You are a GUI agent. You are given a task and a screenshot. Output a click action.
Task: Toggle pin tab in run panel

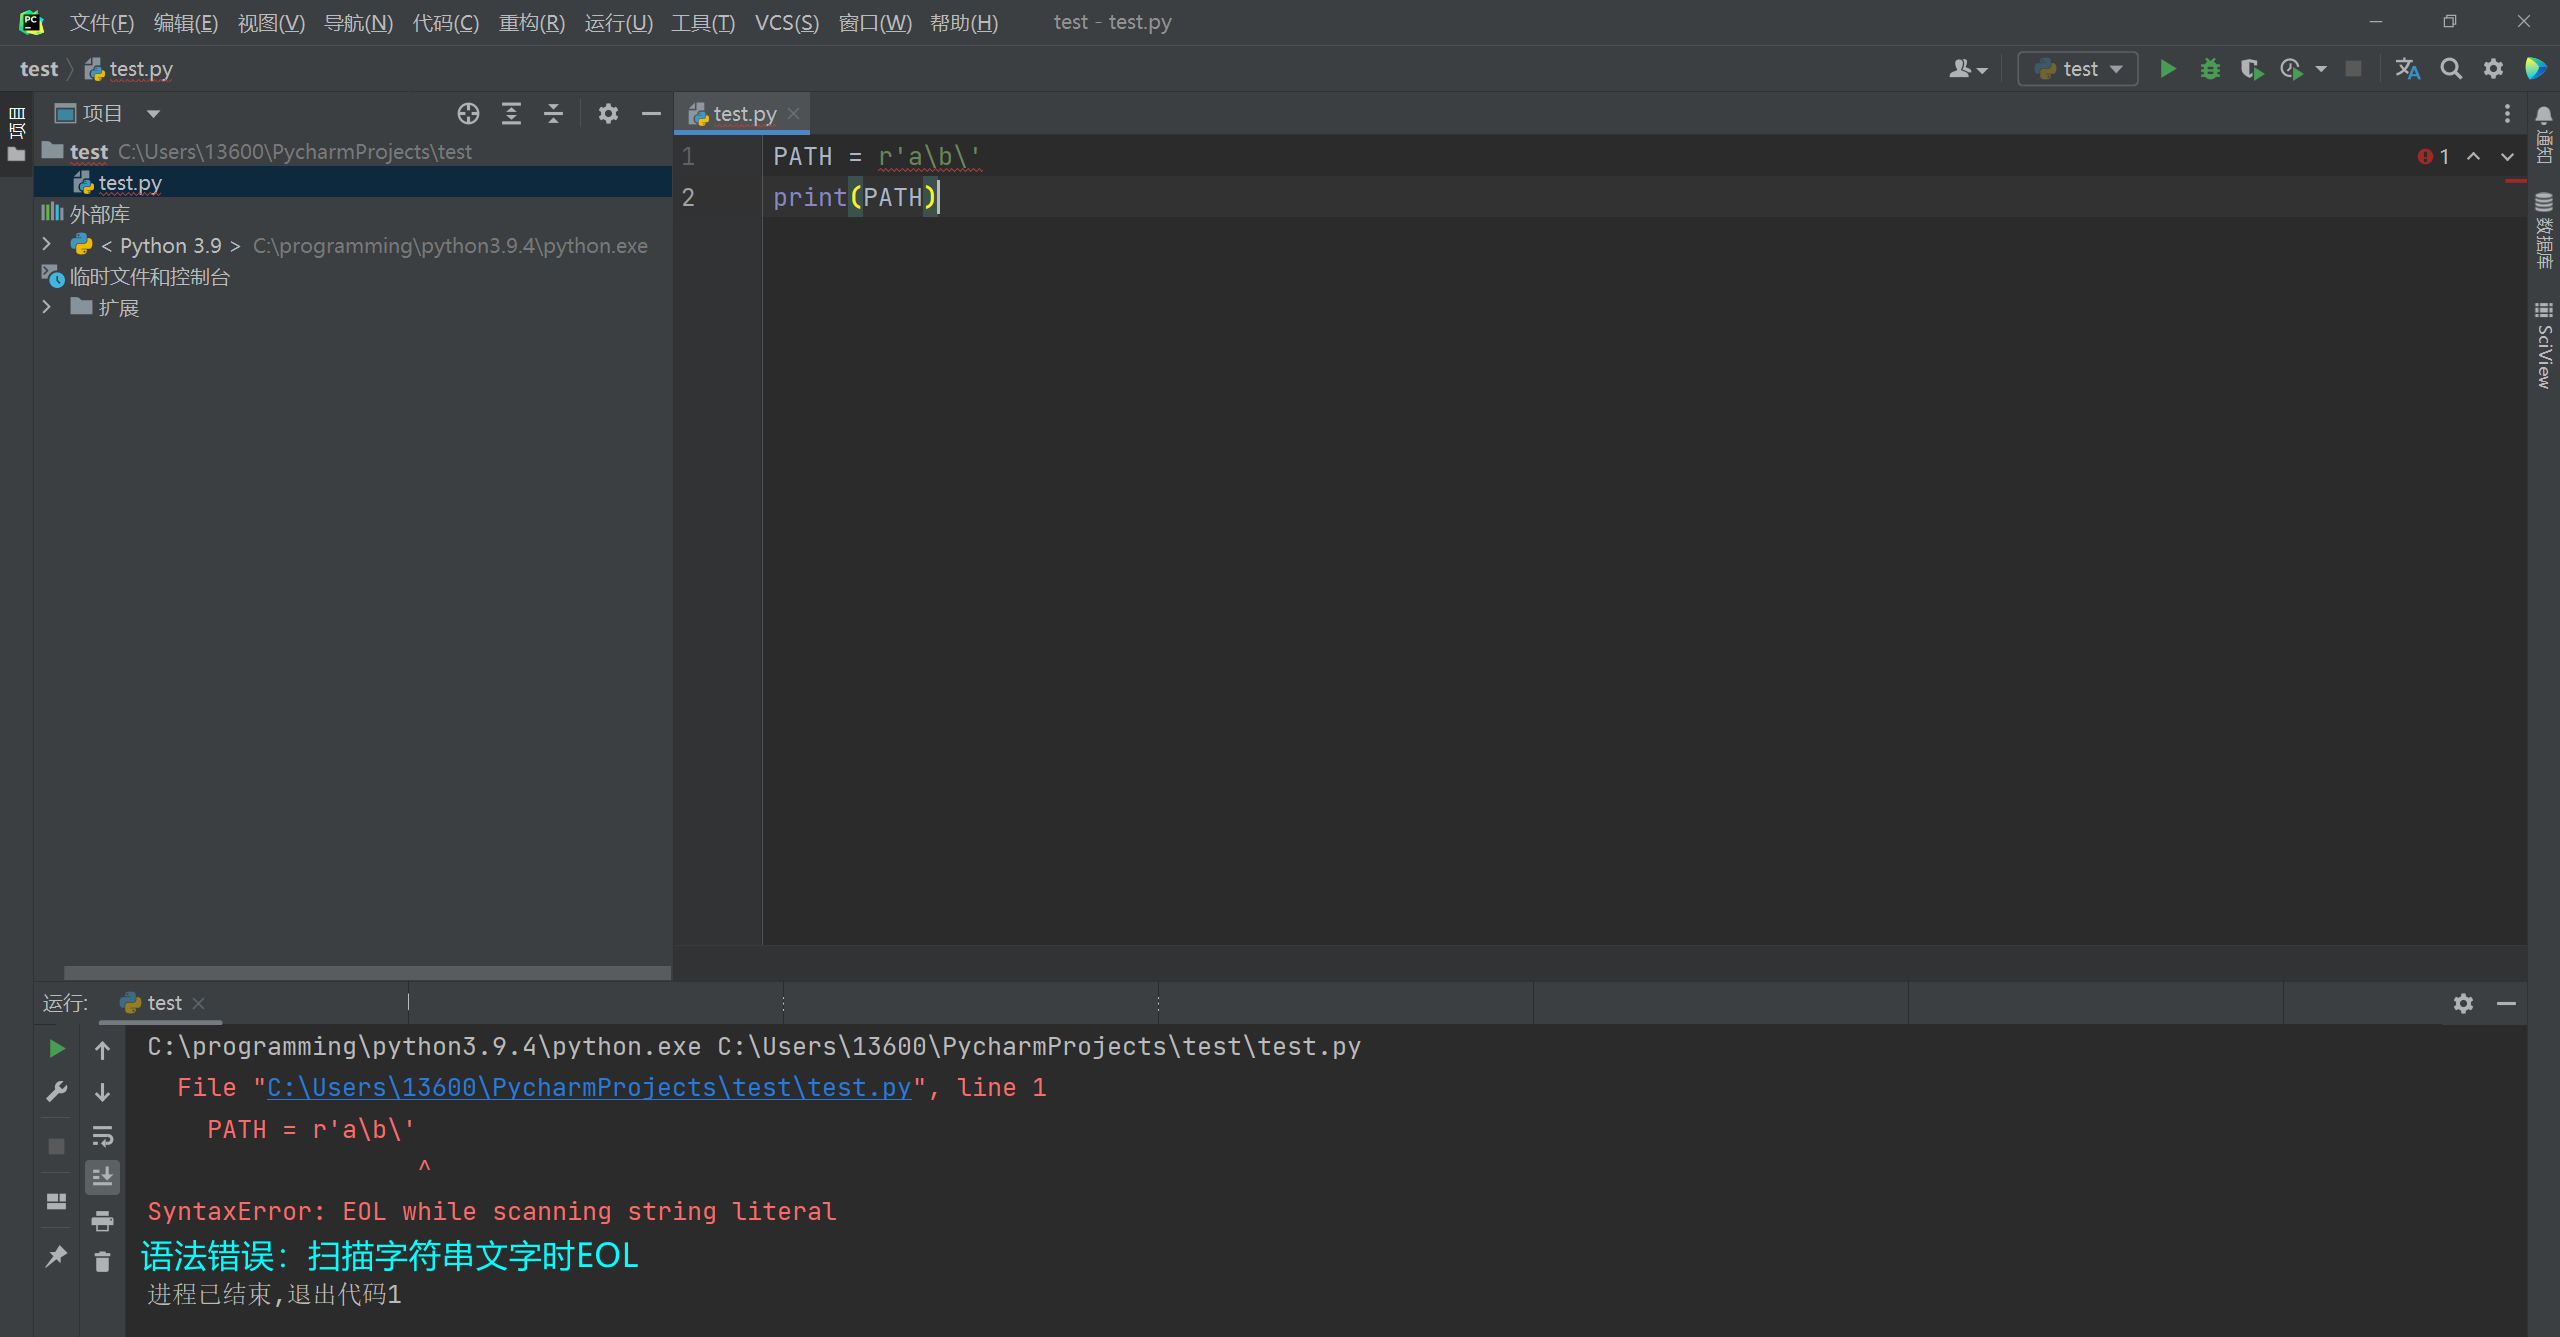tap(56, 1256)
